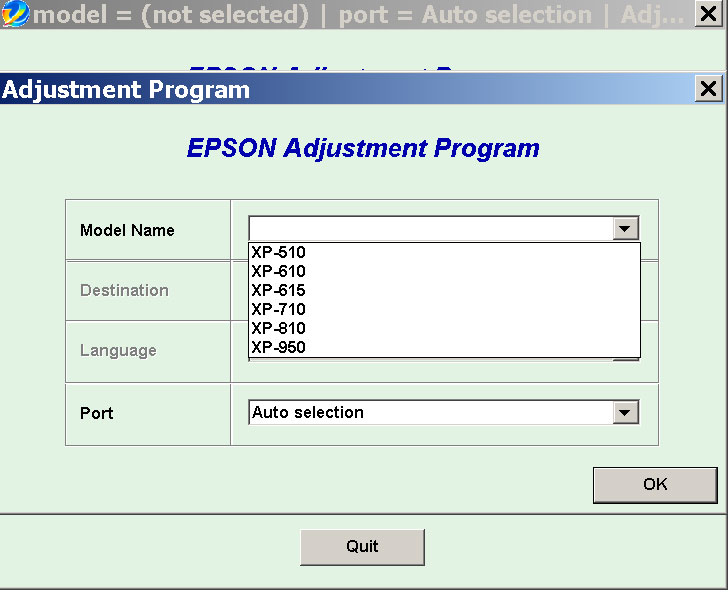Screen dimensions: 728x592
Task: Pick XP-710 from the model list
Action: click(x=444, y=309)
